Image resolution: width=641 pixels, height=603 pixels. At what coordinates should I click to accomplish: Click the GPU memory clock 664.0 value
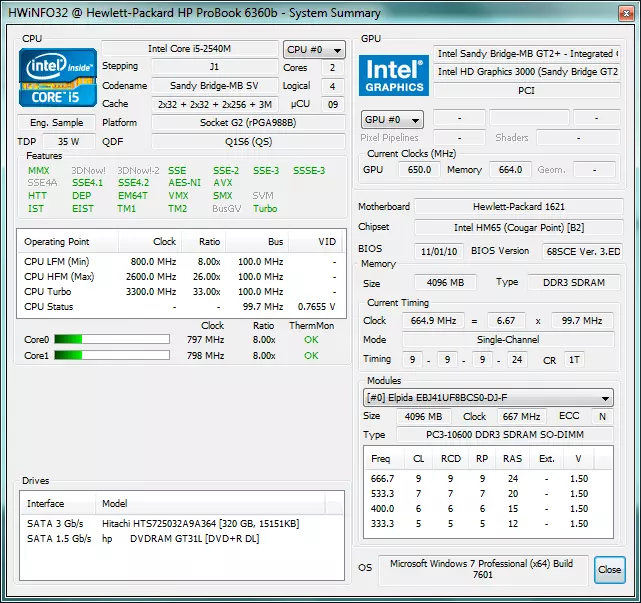(x=510, y=170)
